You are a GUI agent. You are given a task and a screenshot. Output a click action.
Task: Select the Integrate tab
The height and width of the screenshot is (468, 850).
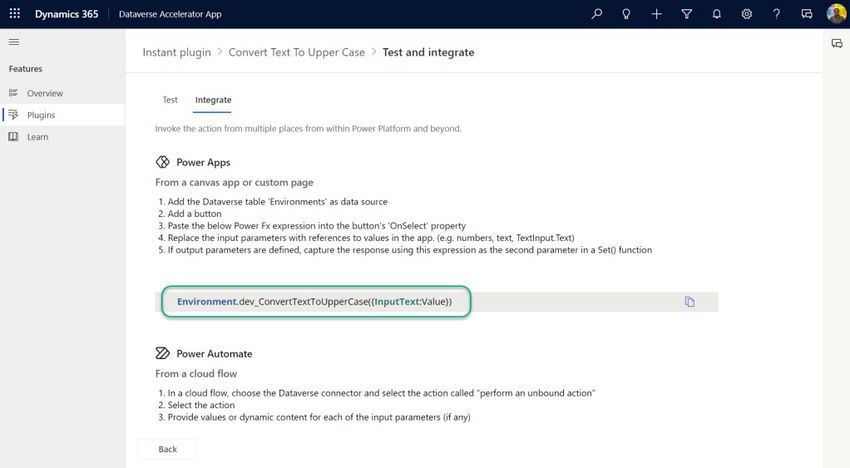[x=213, y=100]
